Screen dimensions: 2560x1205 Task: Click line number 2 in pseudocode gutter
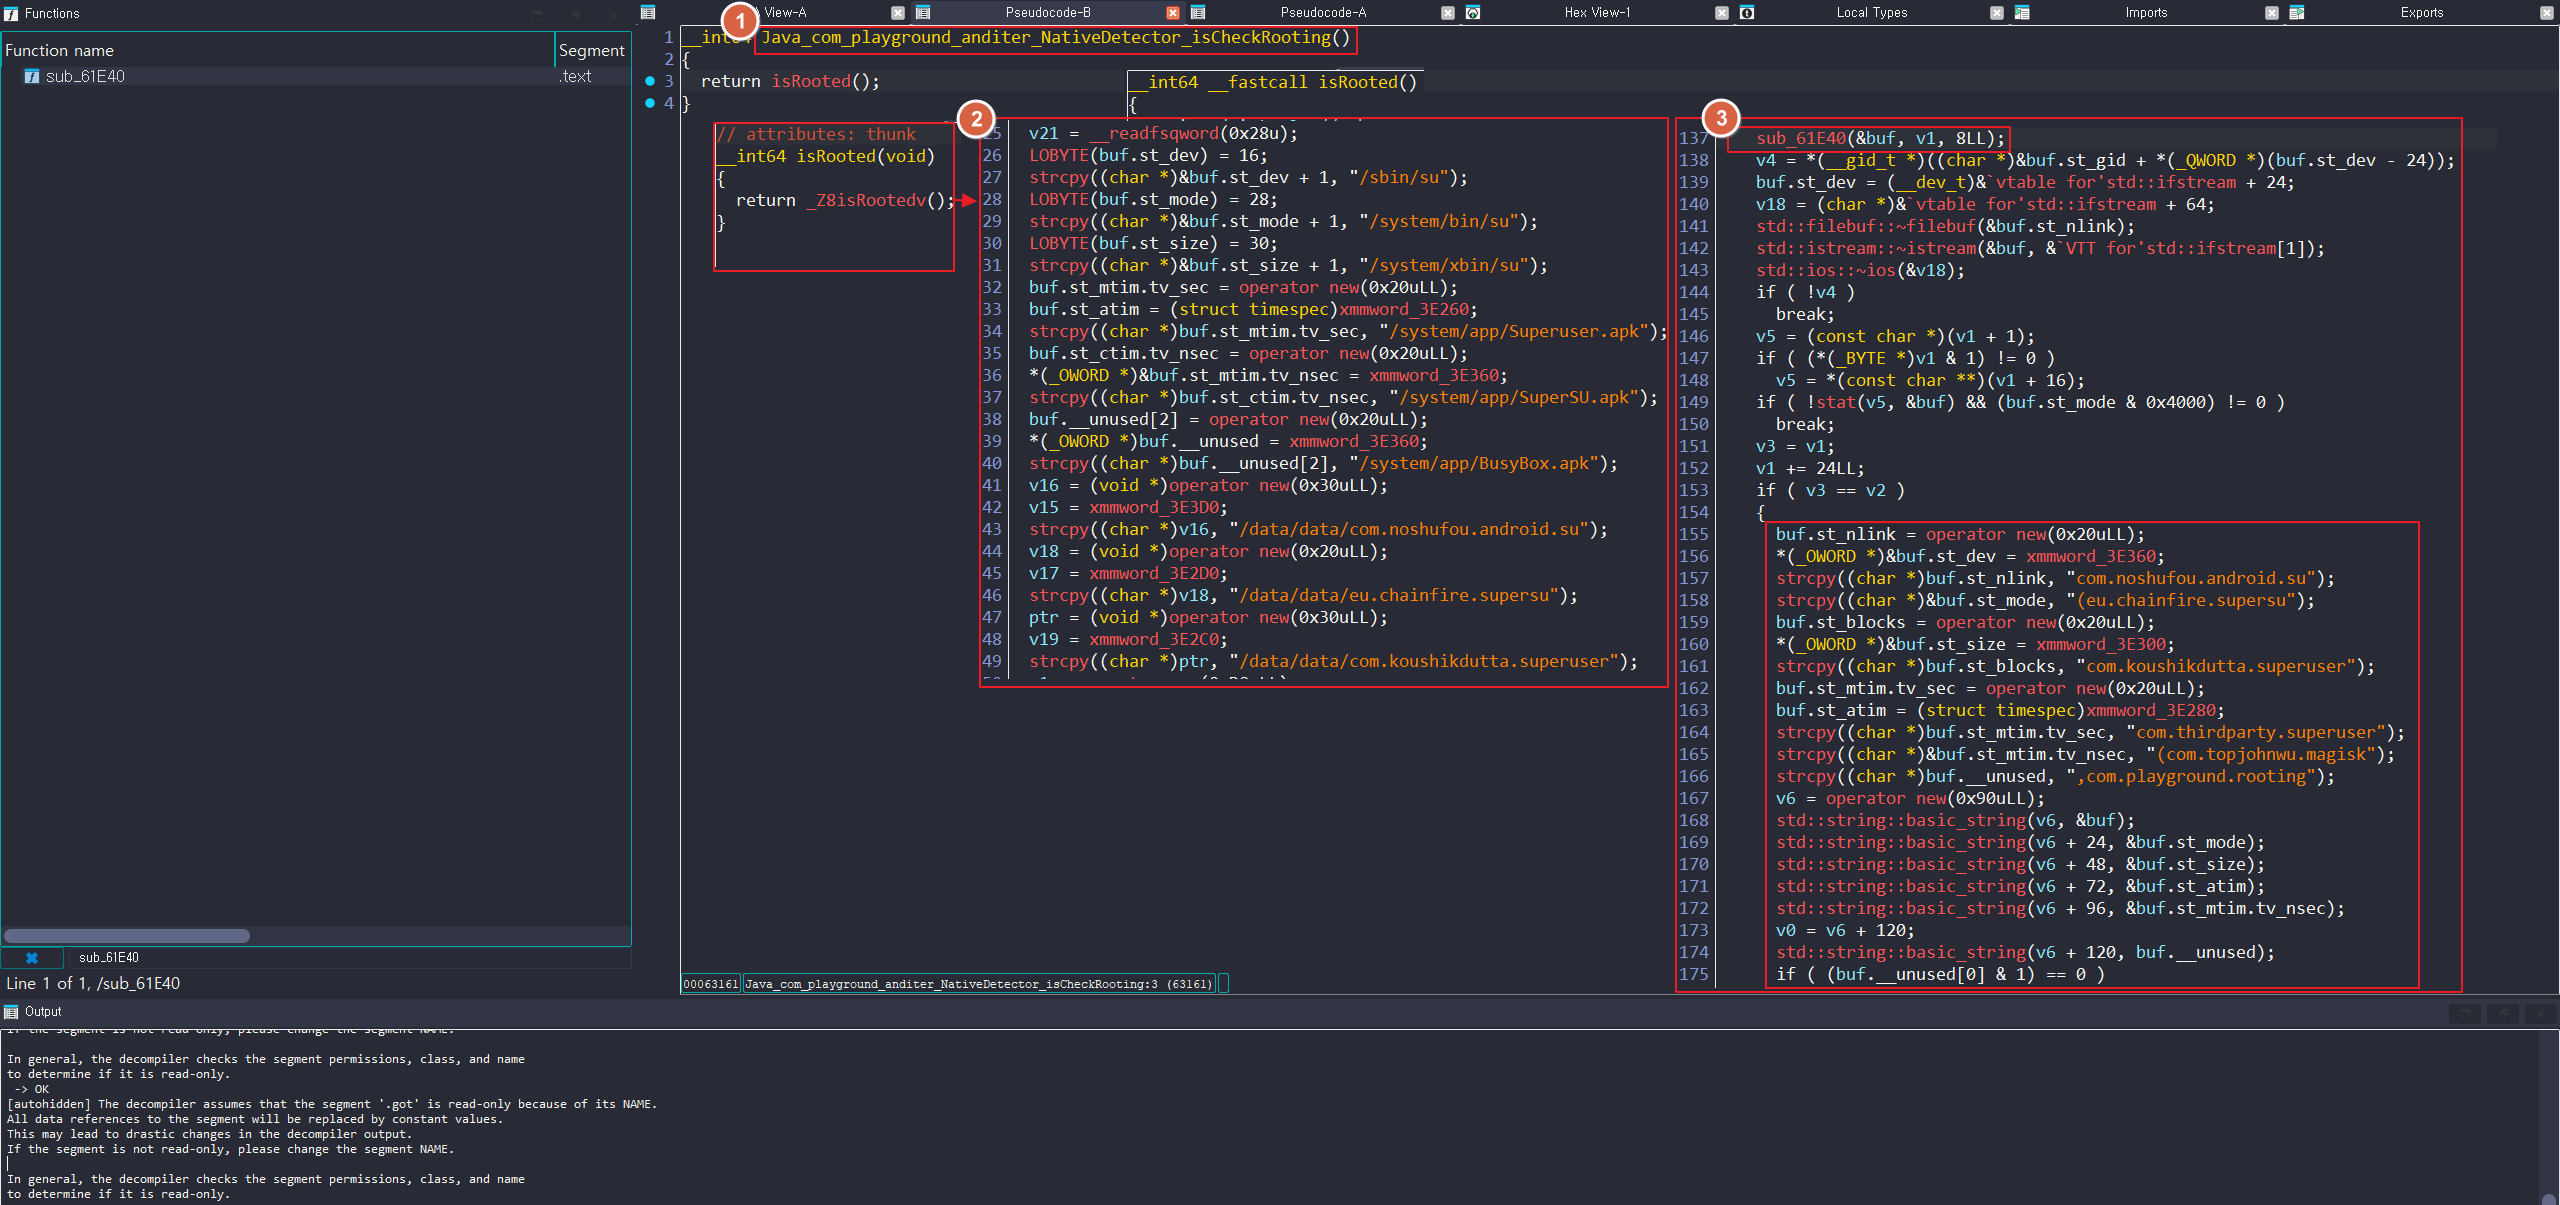[x=669, y=60]
